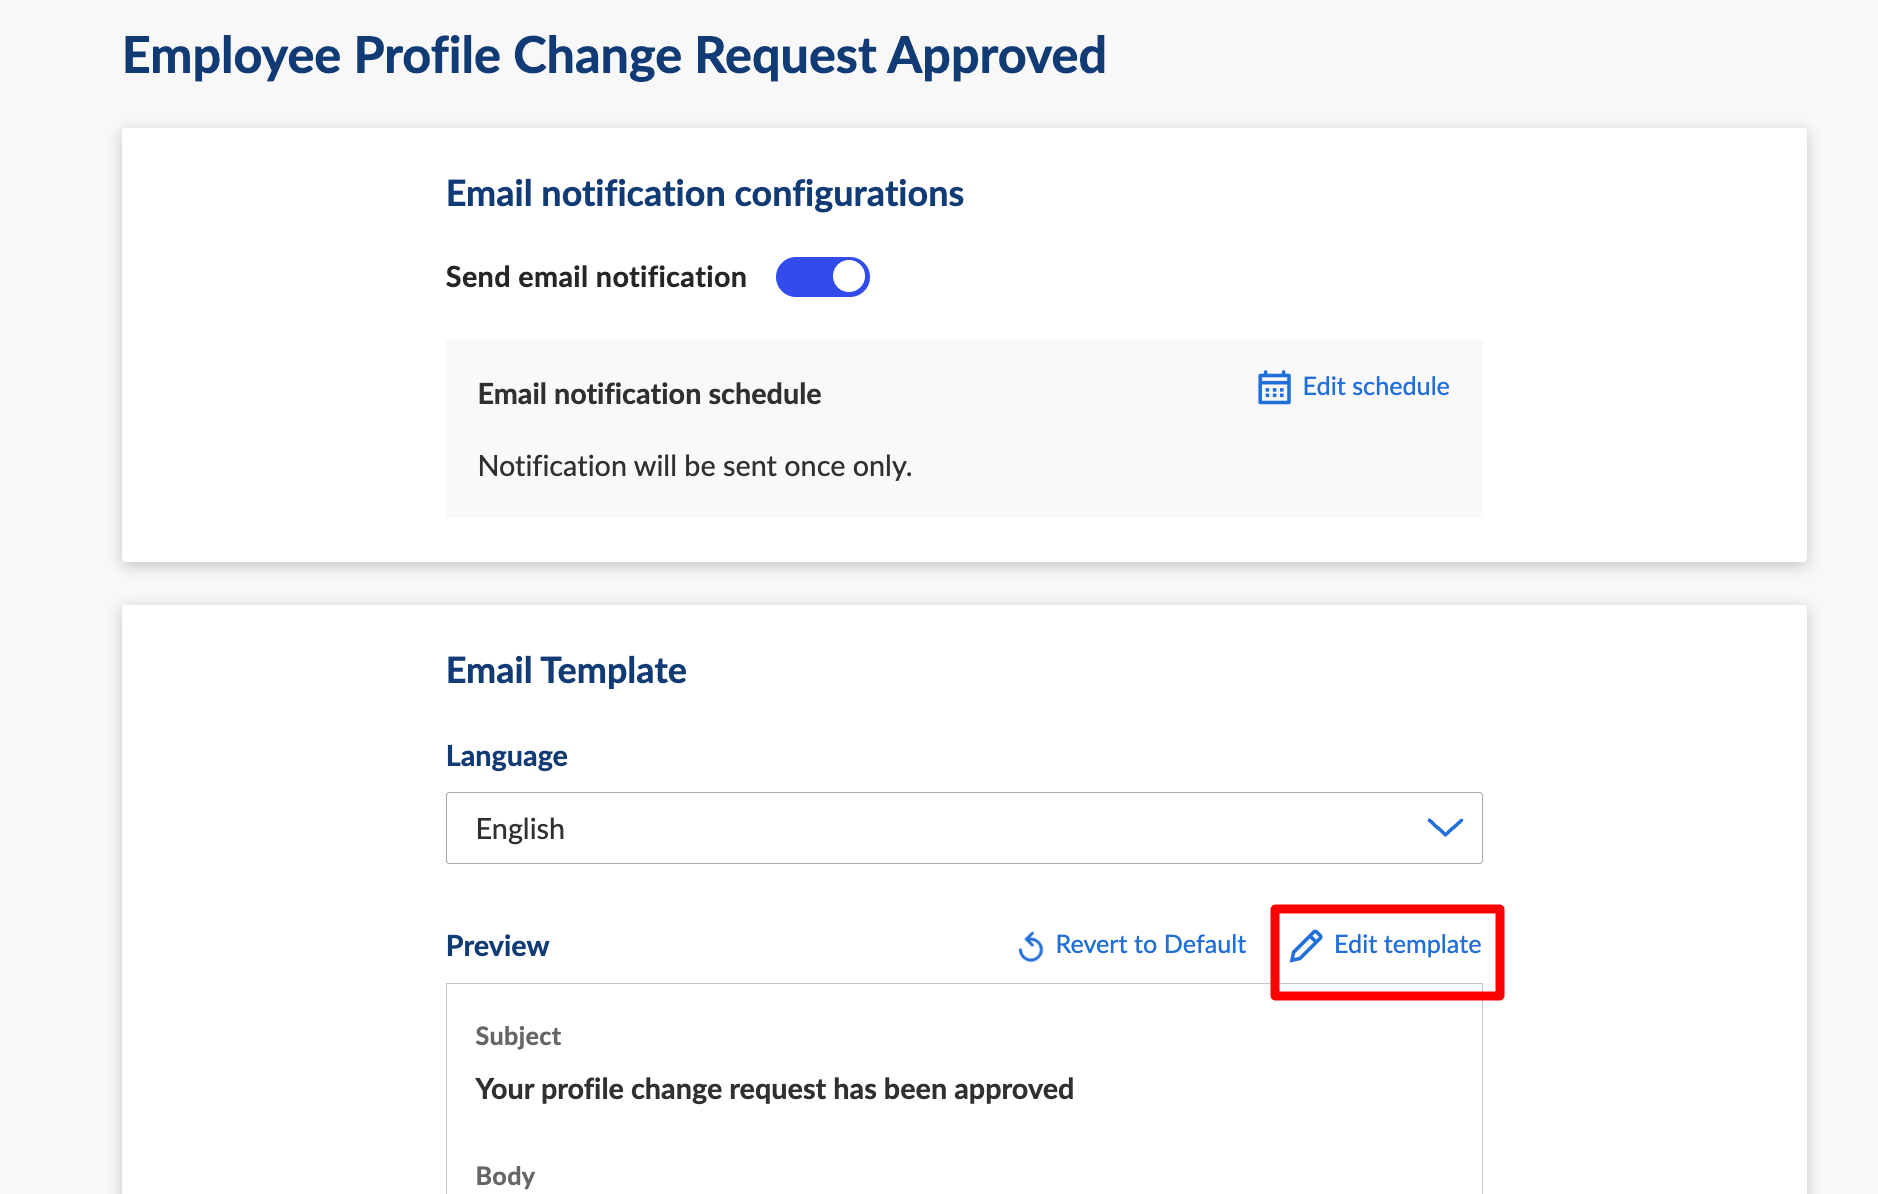The image size is (1878, 1194).
Task: Click the Language field label
Action: [x=506, y=756]
